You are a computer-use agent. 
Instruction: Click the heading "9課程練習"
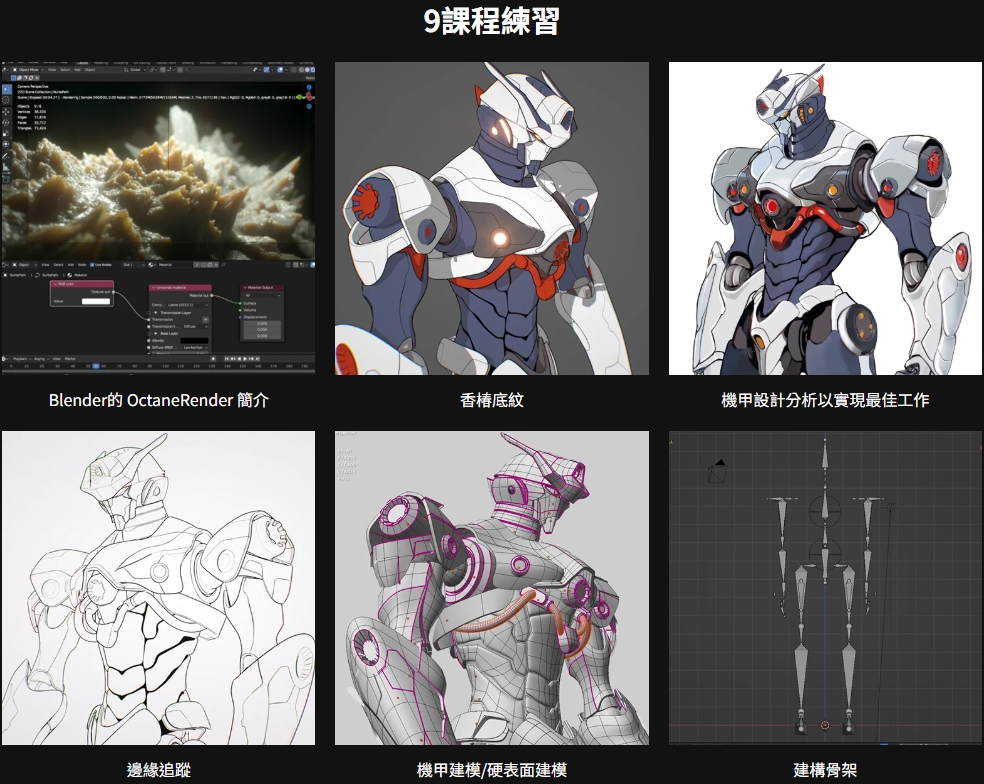[x=491, y=21]
